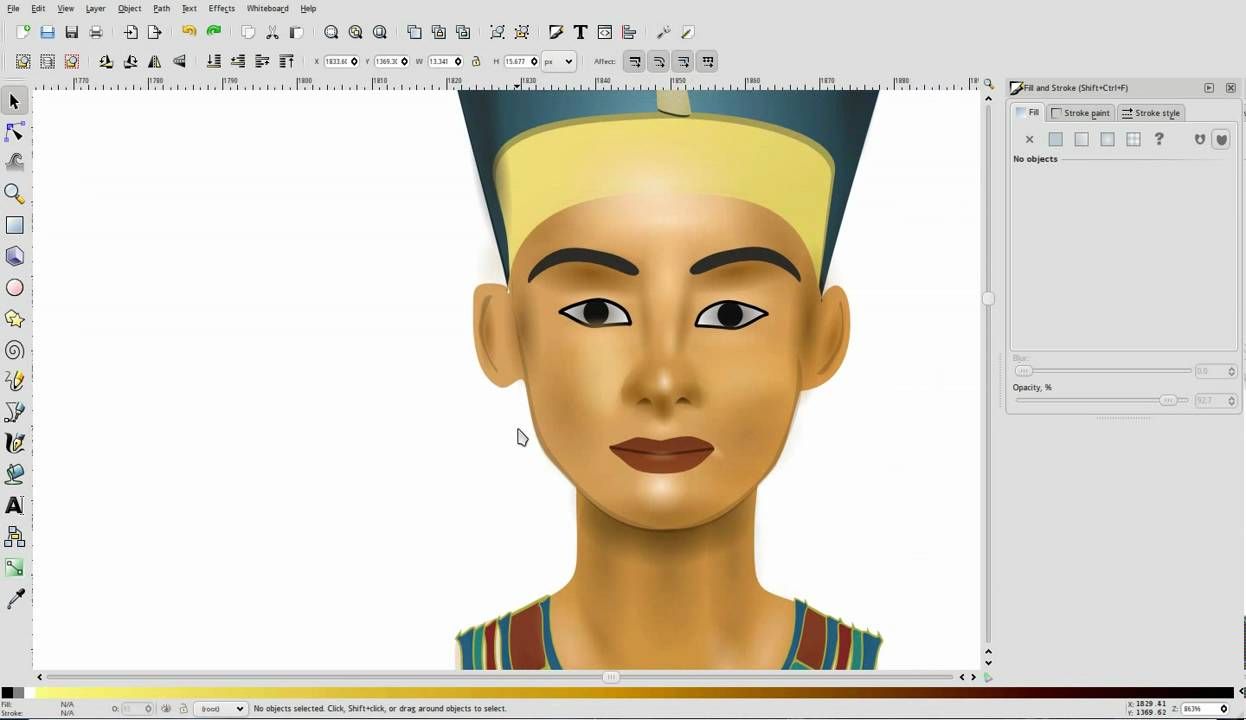Activate the Text tool
The width and height of the screenshot is (1246, 720).
(x=15, y=505)
